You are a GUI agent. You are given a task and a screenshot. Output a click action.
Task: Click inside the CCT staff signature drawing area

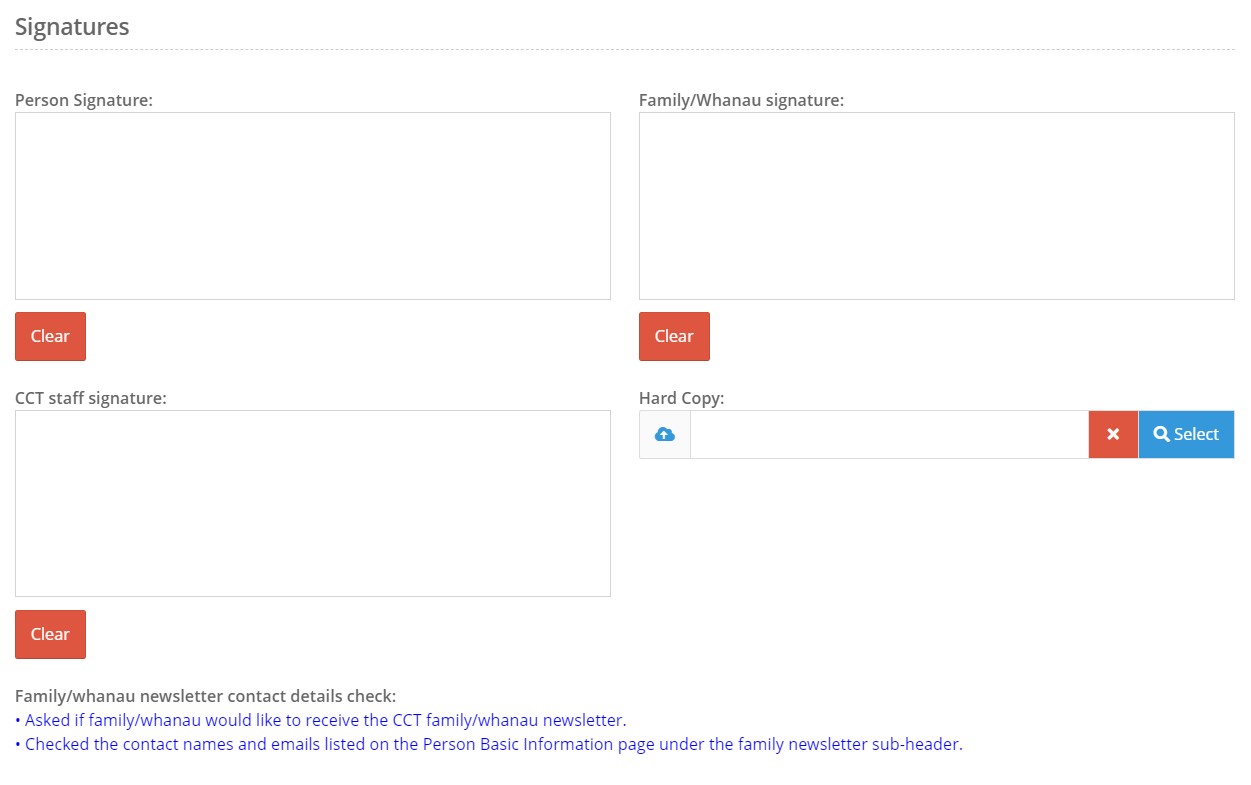[x=312, y=504]
